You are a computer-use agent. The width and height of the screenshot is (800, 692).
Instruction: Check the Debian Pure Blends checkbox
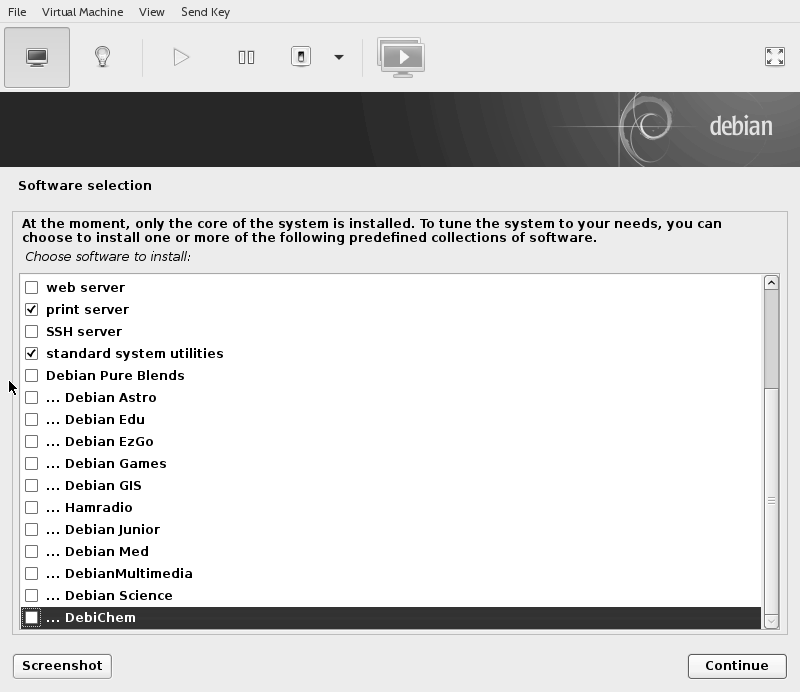32,376
